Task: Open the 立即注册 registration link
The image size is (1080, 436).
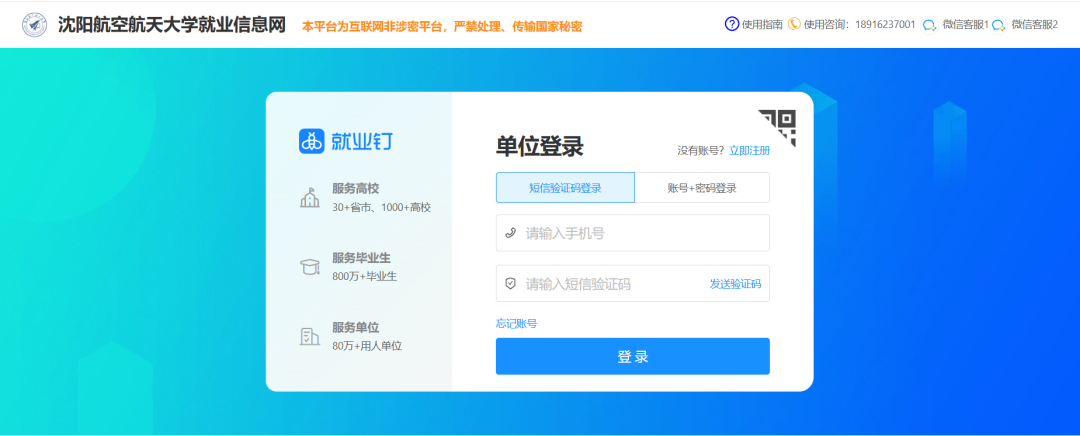Action: tap(749, 150)
